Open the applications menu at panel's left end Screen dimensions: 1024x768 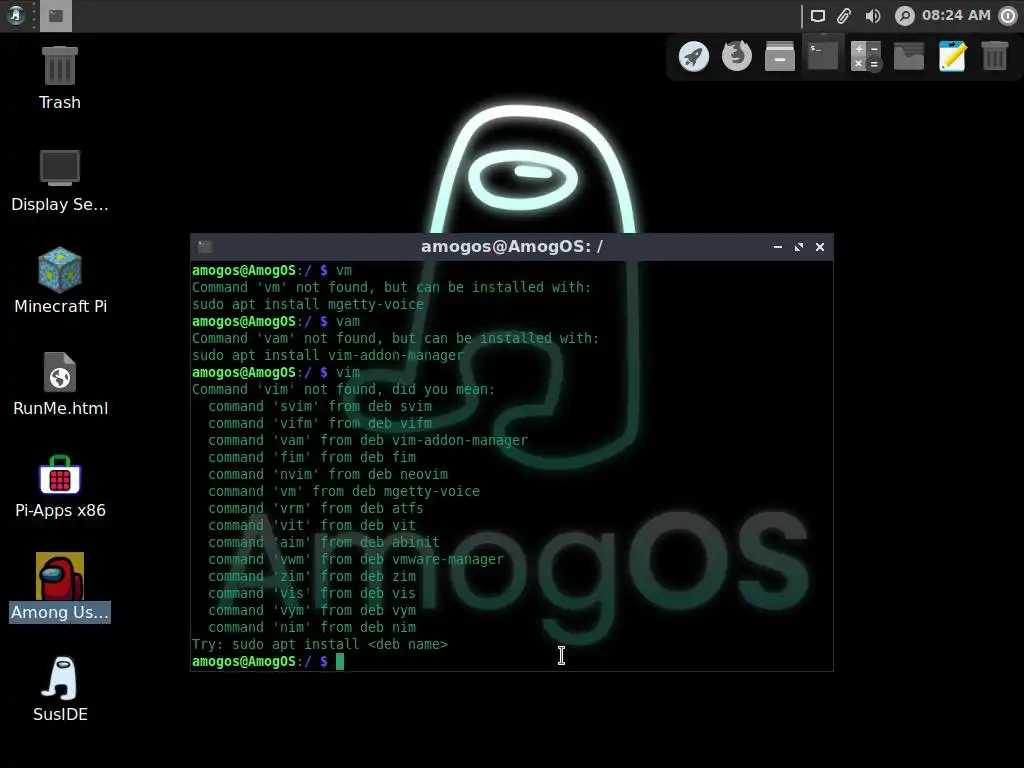(x=16, y=16)
